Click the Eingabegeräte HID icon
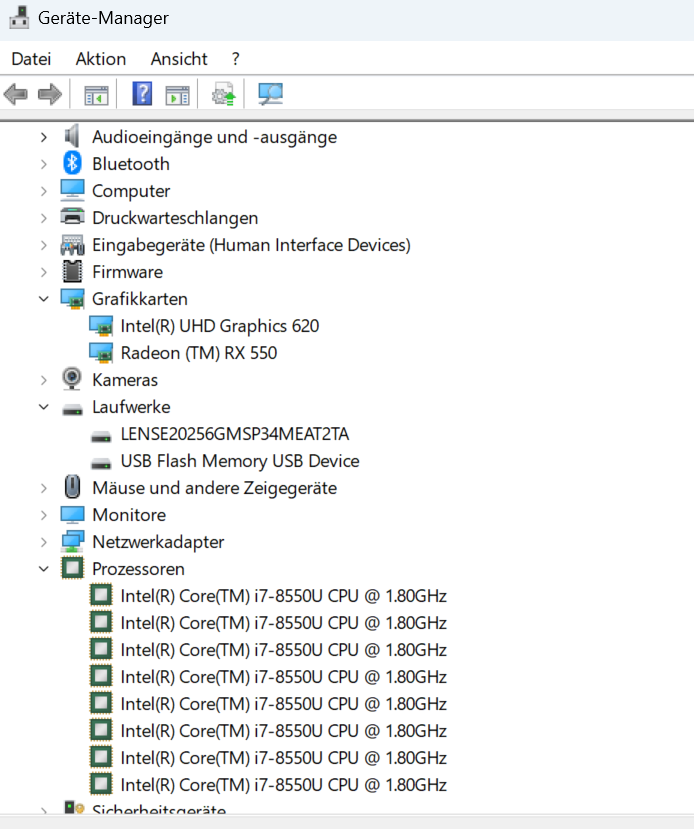The width and height of the screenshot is (694, 829). click(72, 245)
